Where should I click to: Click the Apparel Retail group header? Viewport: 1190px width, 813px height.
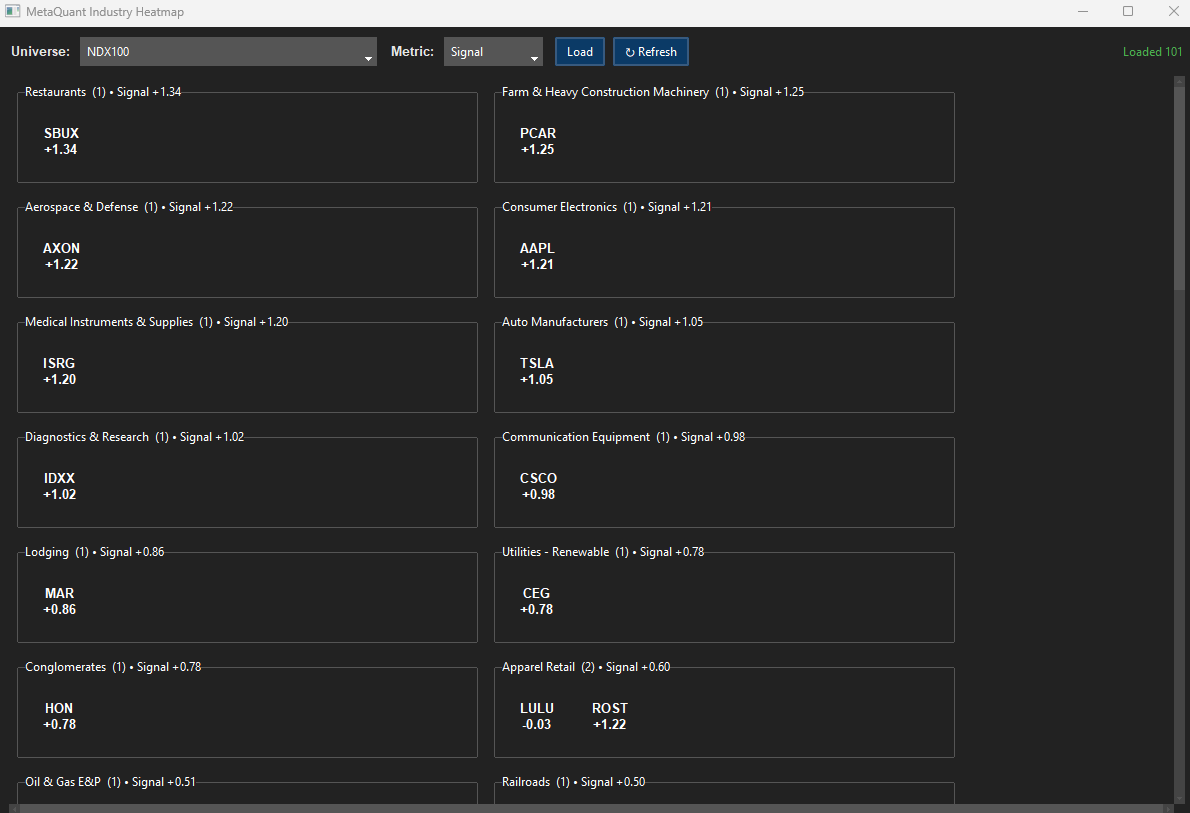(x=586, y=667)
